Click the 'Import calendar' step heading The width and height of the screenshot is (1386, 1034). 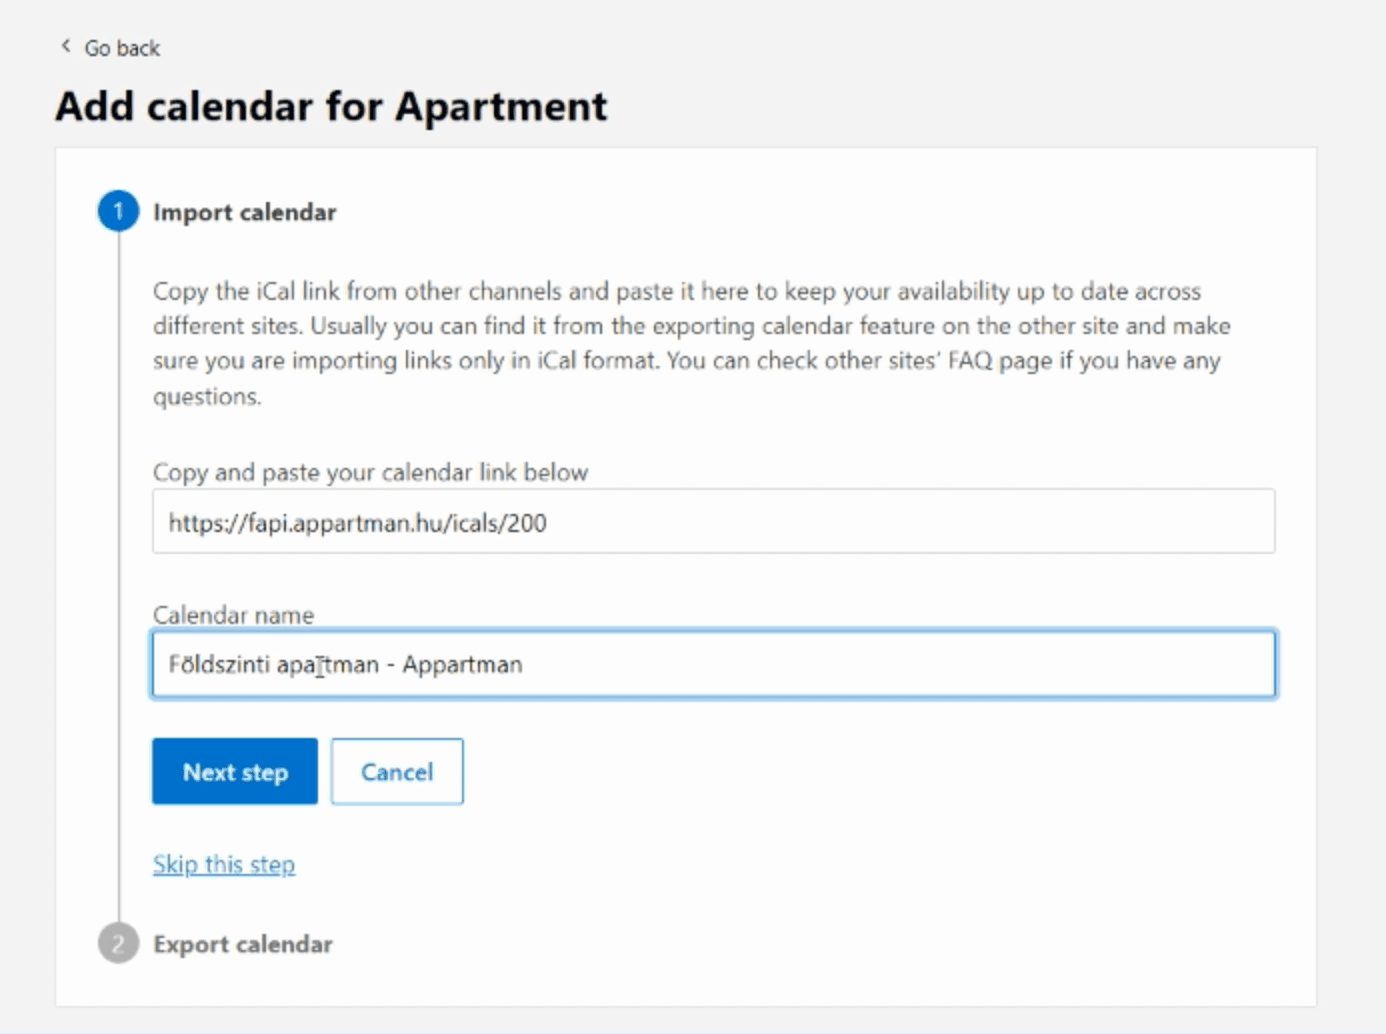(244, 212)
